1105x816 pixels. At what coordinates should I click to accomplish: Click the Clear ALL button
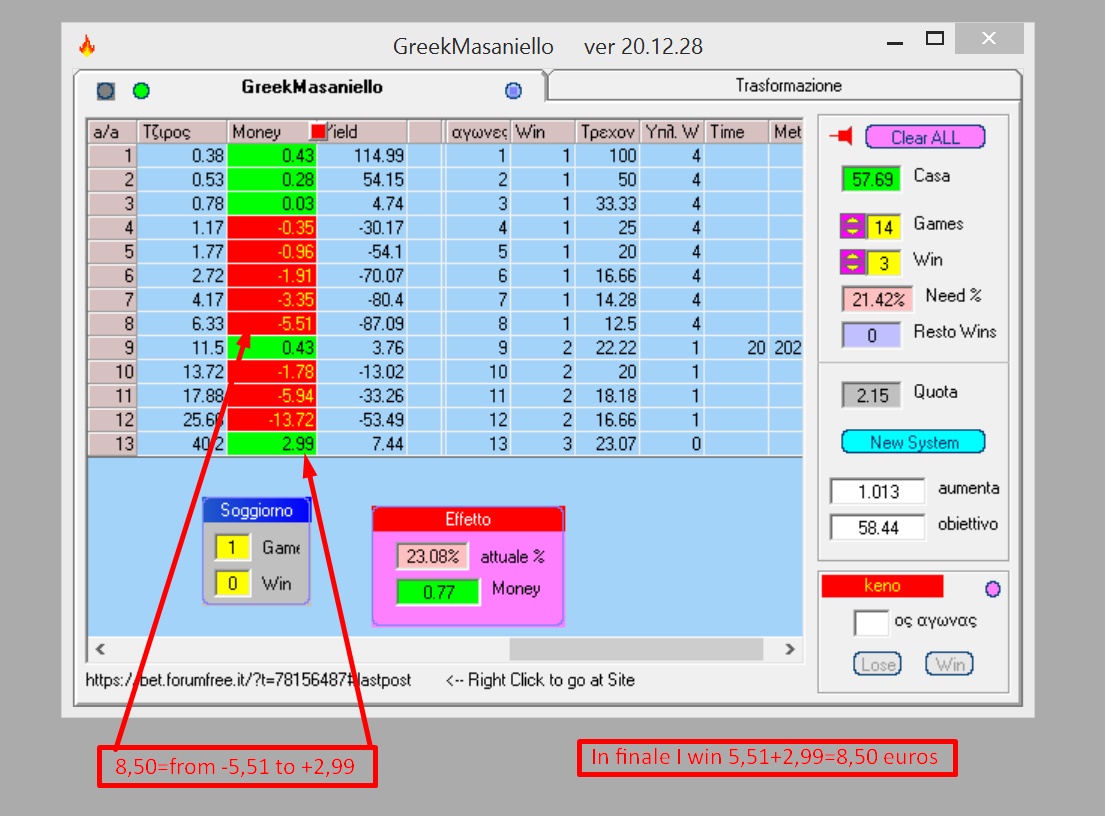point(925,137)
